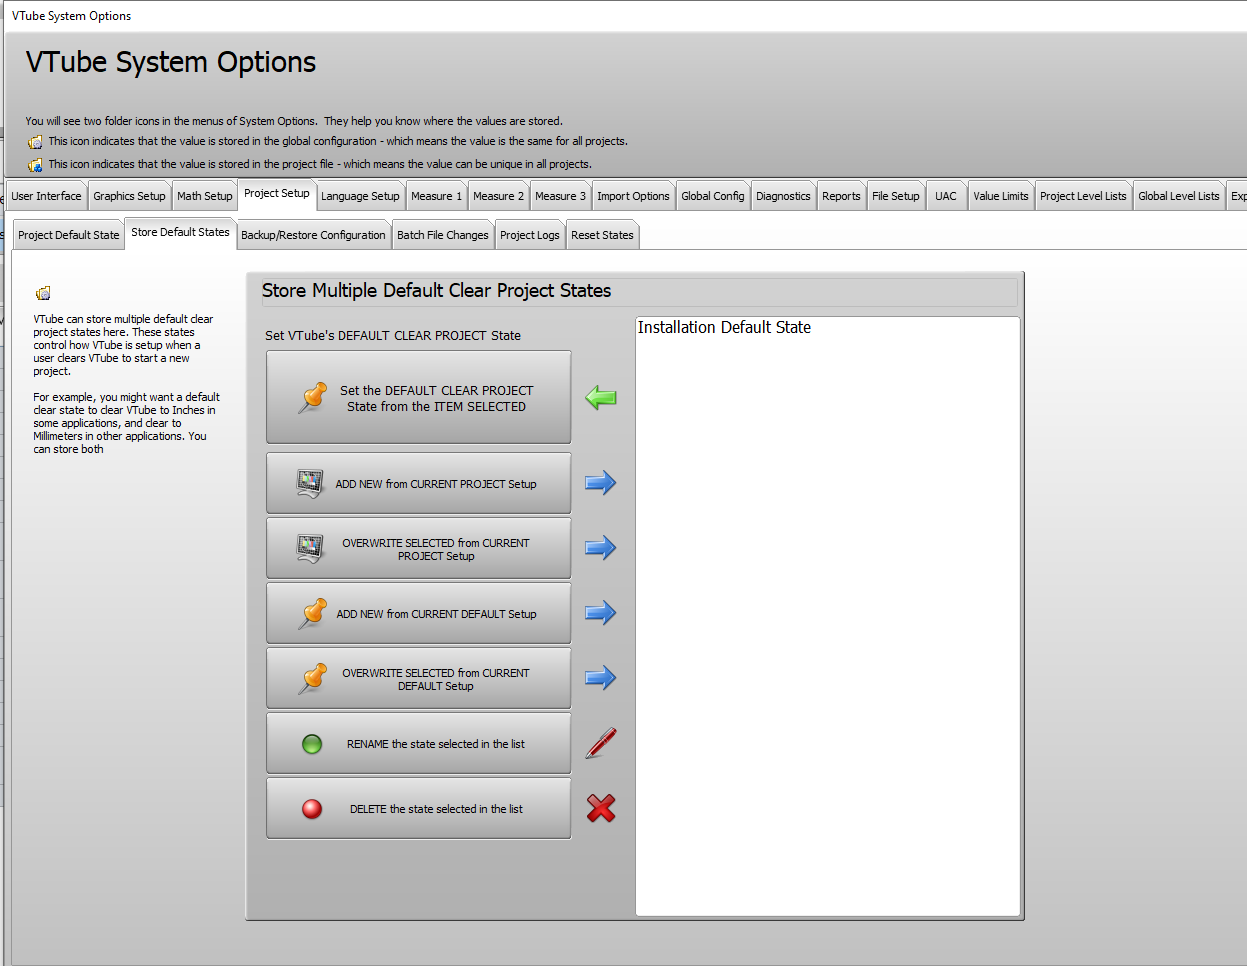Open Project Logs sub-tab
The width and height of the screenshot is (1247, 966).
529,235
